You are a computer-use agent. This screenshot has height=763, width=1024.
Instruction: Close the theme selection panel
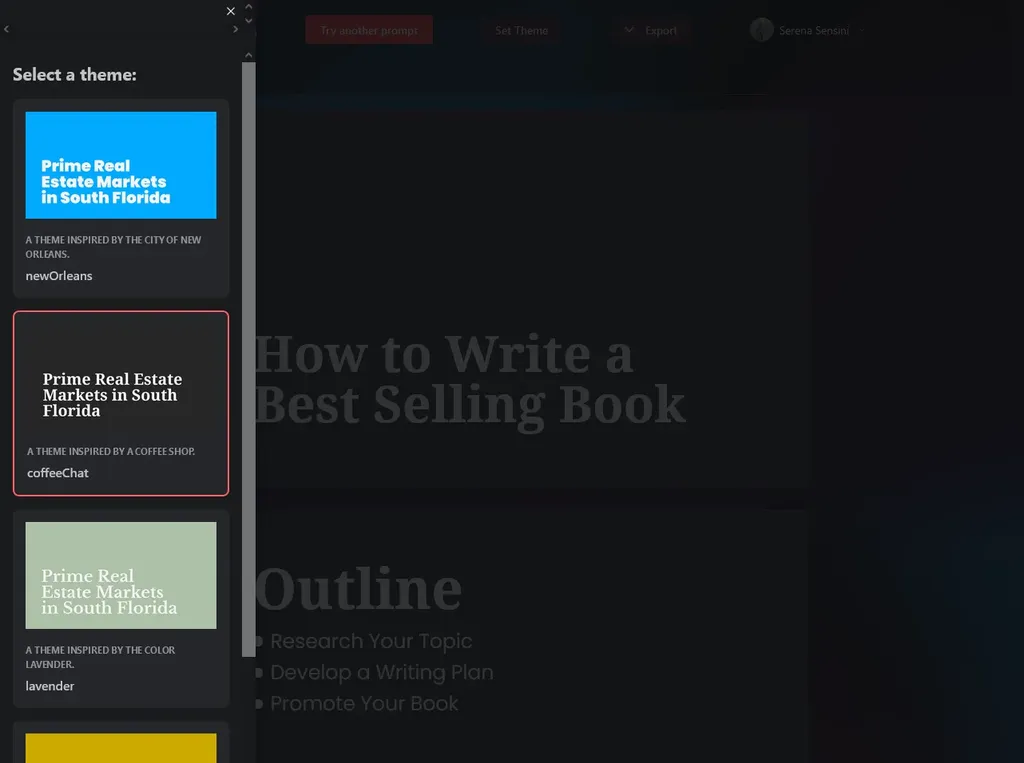(231, 11)
